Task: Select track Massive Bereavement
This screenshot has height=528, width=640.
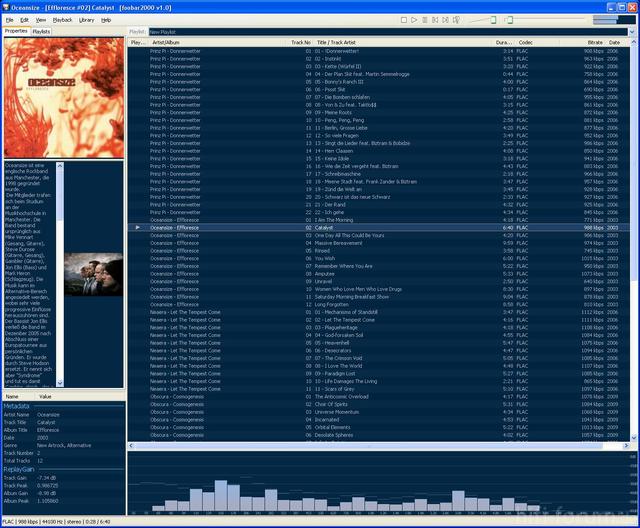Action: tap(379, 243)
